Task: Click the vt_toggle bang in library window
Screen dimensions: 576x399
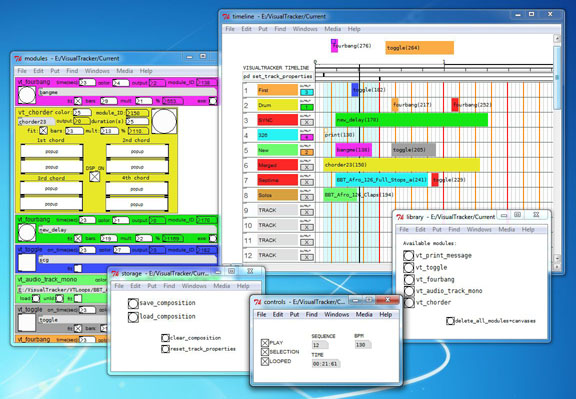Action: pos(408,267)
